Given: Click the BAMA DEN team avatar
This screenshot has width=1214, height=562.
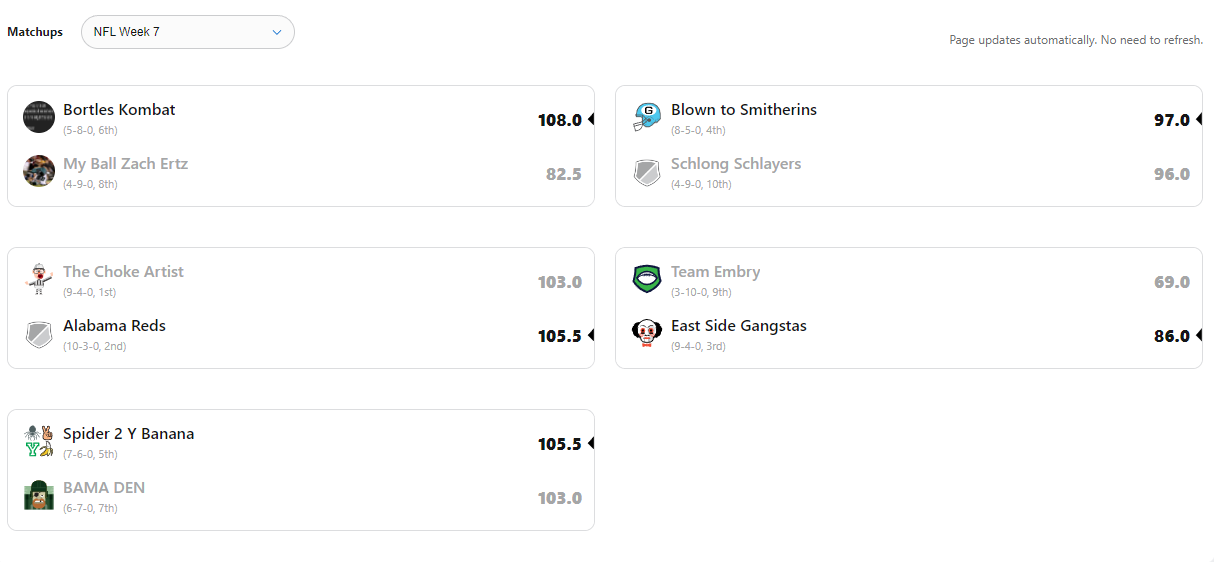Looking at the screenshot, I should [x=39, y=495].
